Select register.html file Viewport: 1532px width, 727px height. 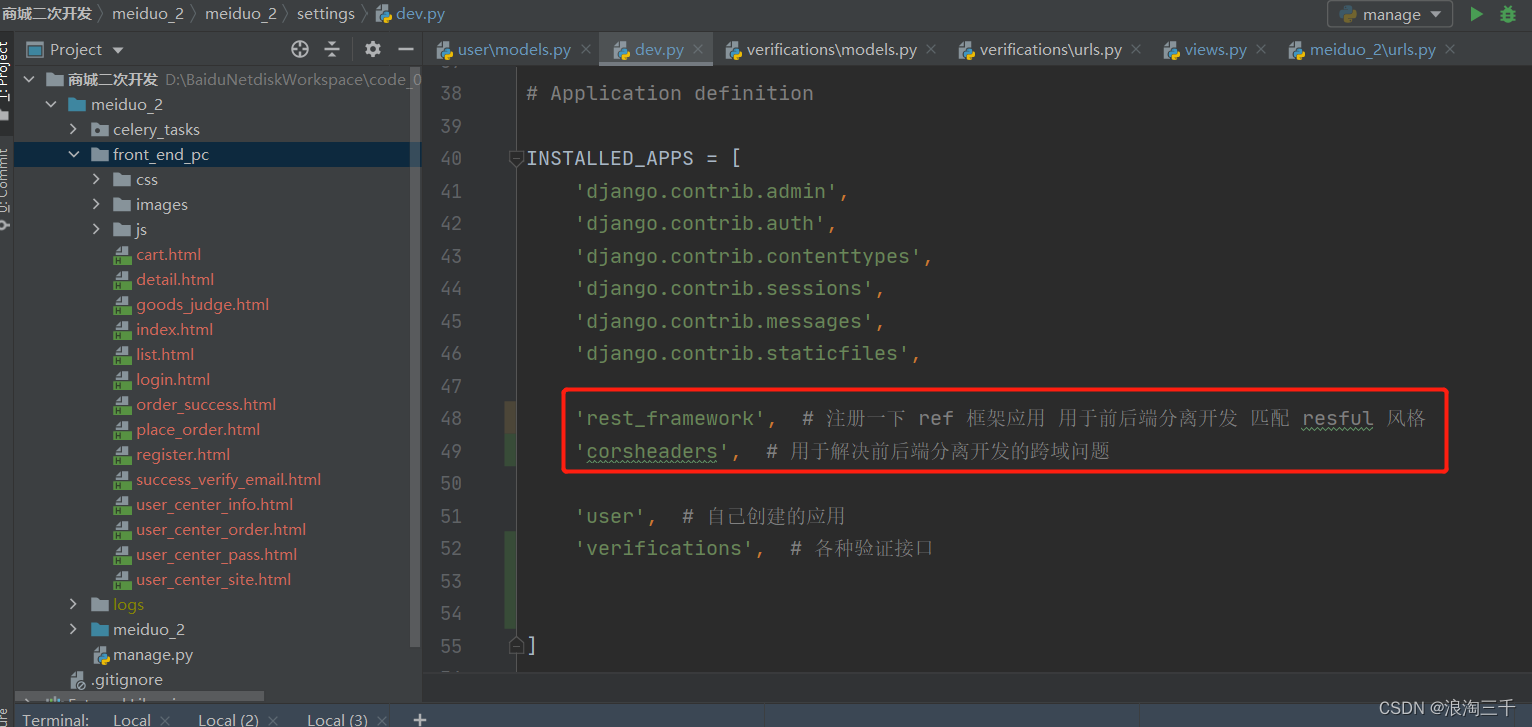183,454
